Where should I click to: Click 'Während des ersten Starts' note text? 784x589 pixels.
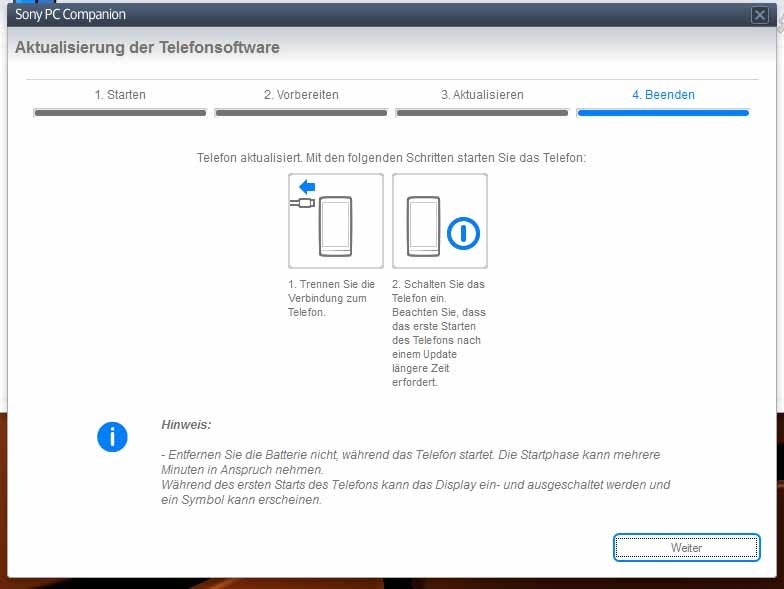pos(416,492)
